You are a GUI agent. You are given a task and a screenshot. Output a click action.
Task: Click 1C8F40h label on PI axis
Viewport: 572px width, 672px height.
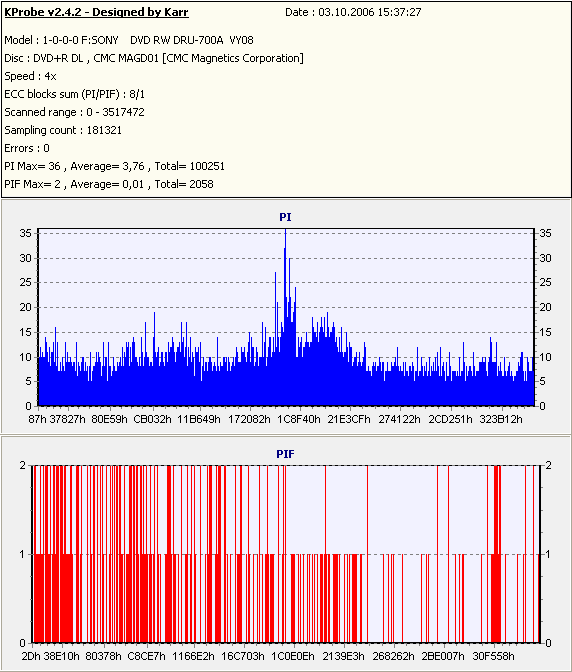[x=299, y=419]
